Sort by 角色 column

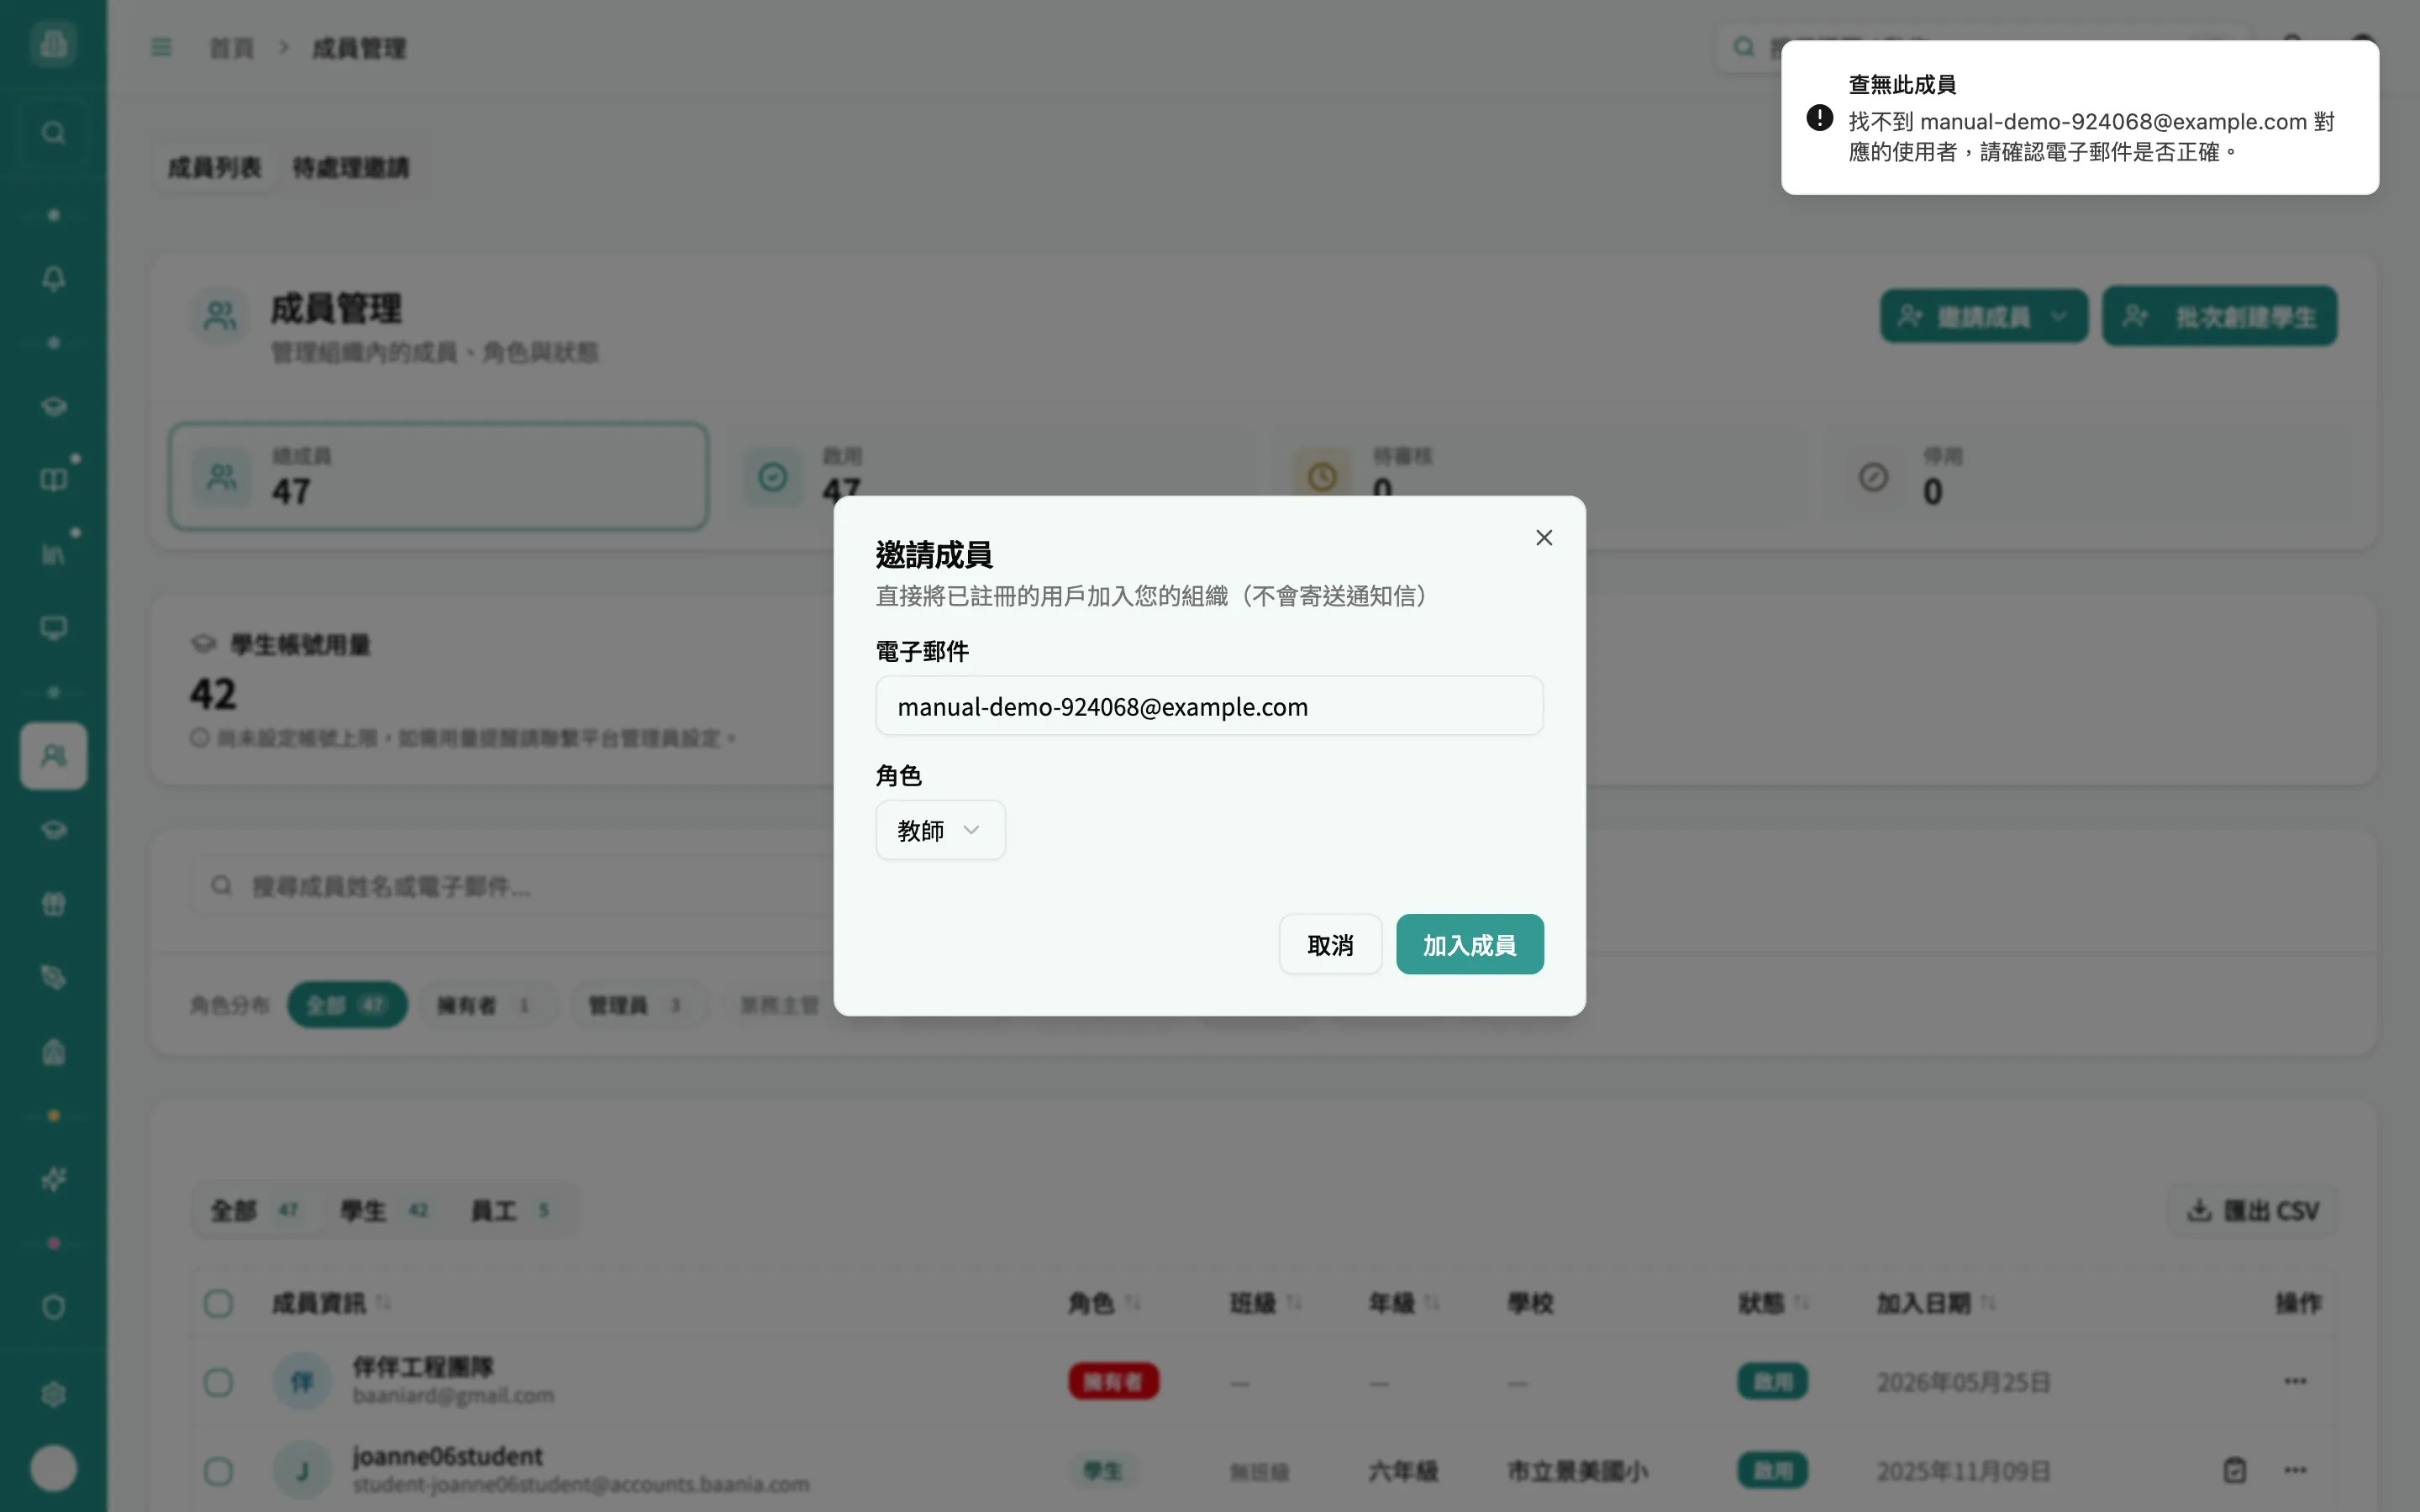click(1104, 1303)
